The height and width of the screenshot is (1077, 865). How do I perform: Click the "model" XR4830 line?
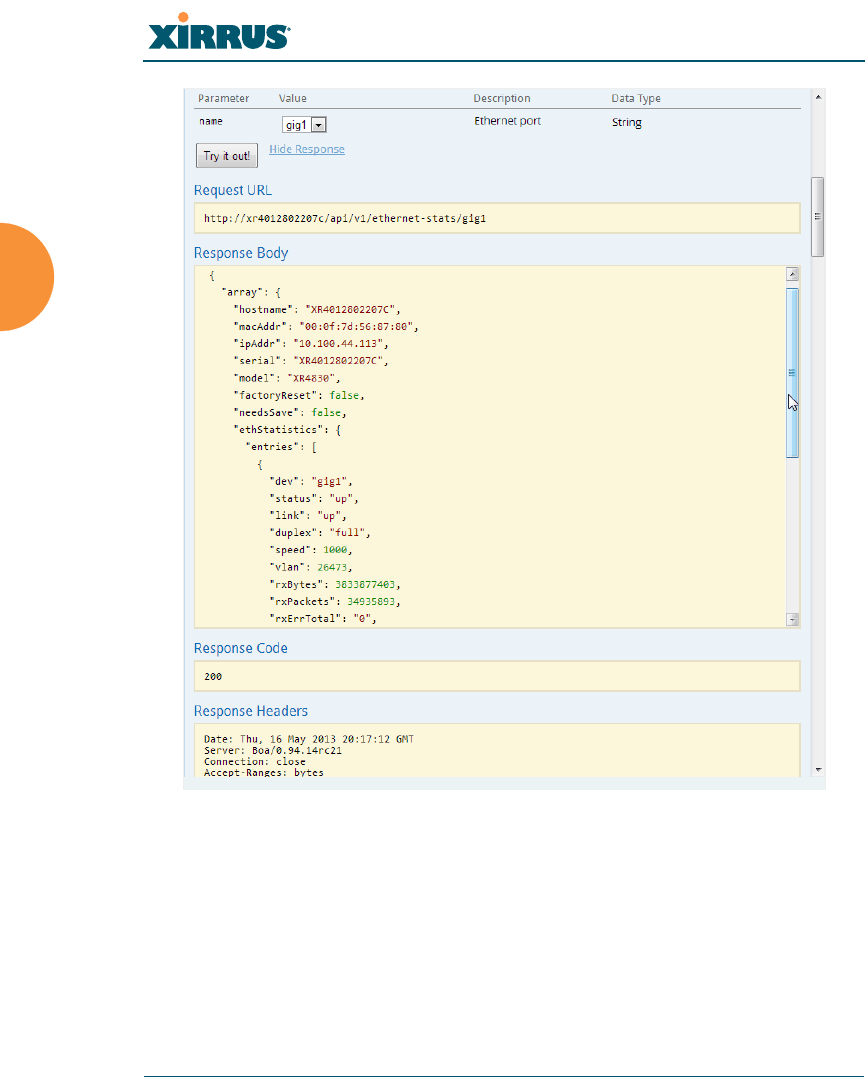click(287, 378)
